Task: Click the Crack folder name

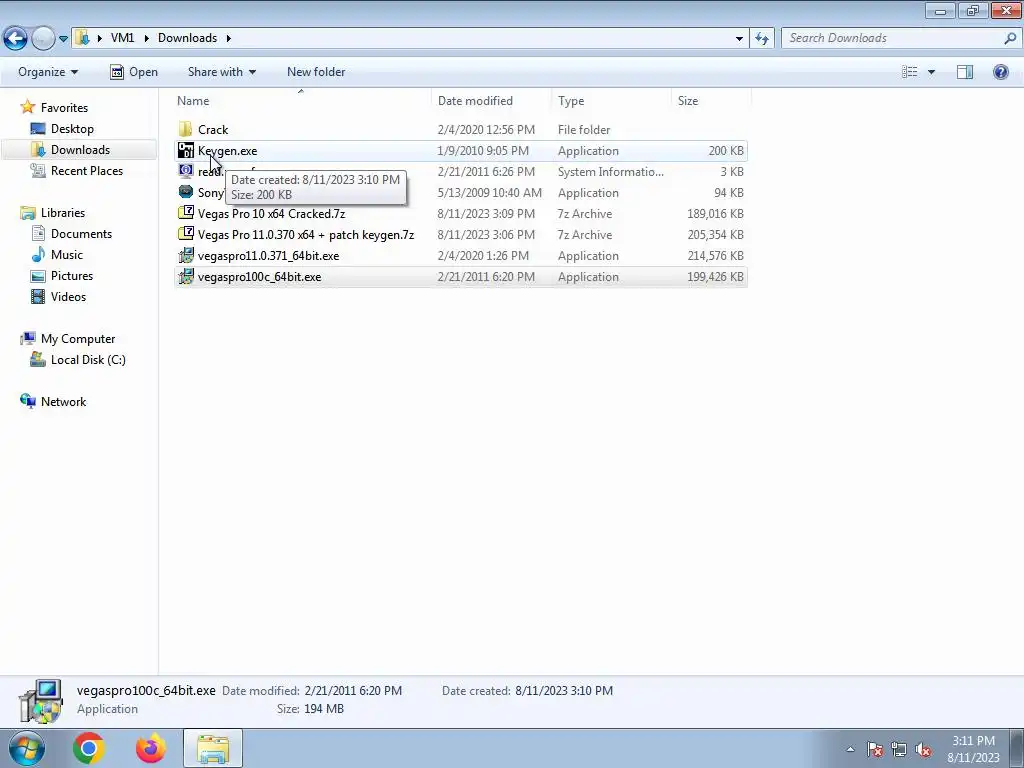Action: click(x=213, y=130)
